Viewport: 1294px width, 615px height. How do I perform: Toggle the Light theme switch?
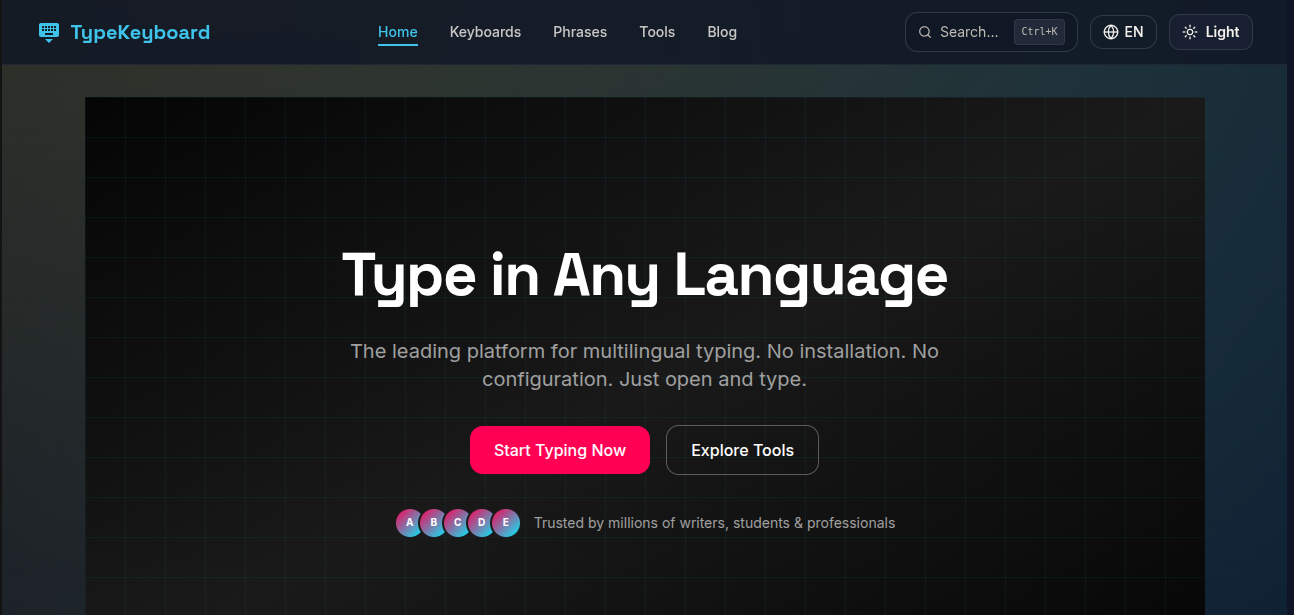[1211, 32]
